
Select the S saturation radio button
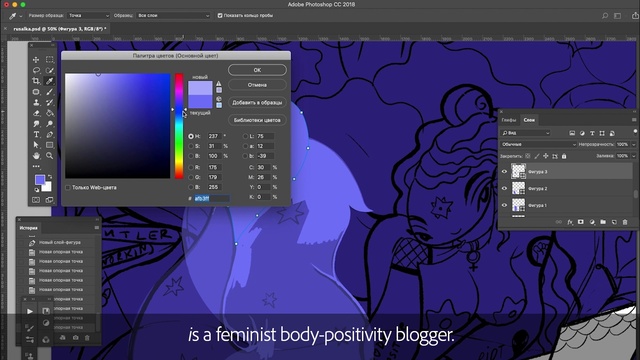(191, 146)
